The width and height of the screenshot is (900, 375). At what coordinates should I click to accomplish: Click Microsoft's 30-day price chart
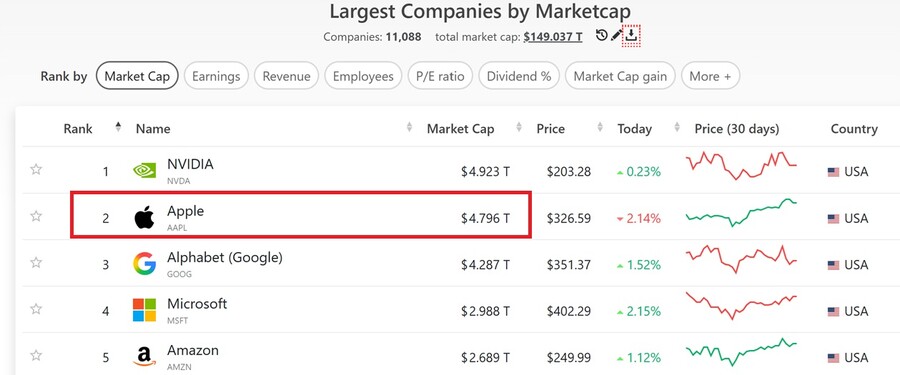[x=741, y=306]
